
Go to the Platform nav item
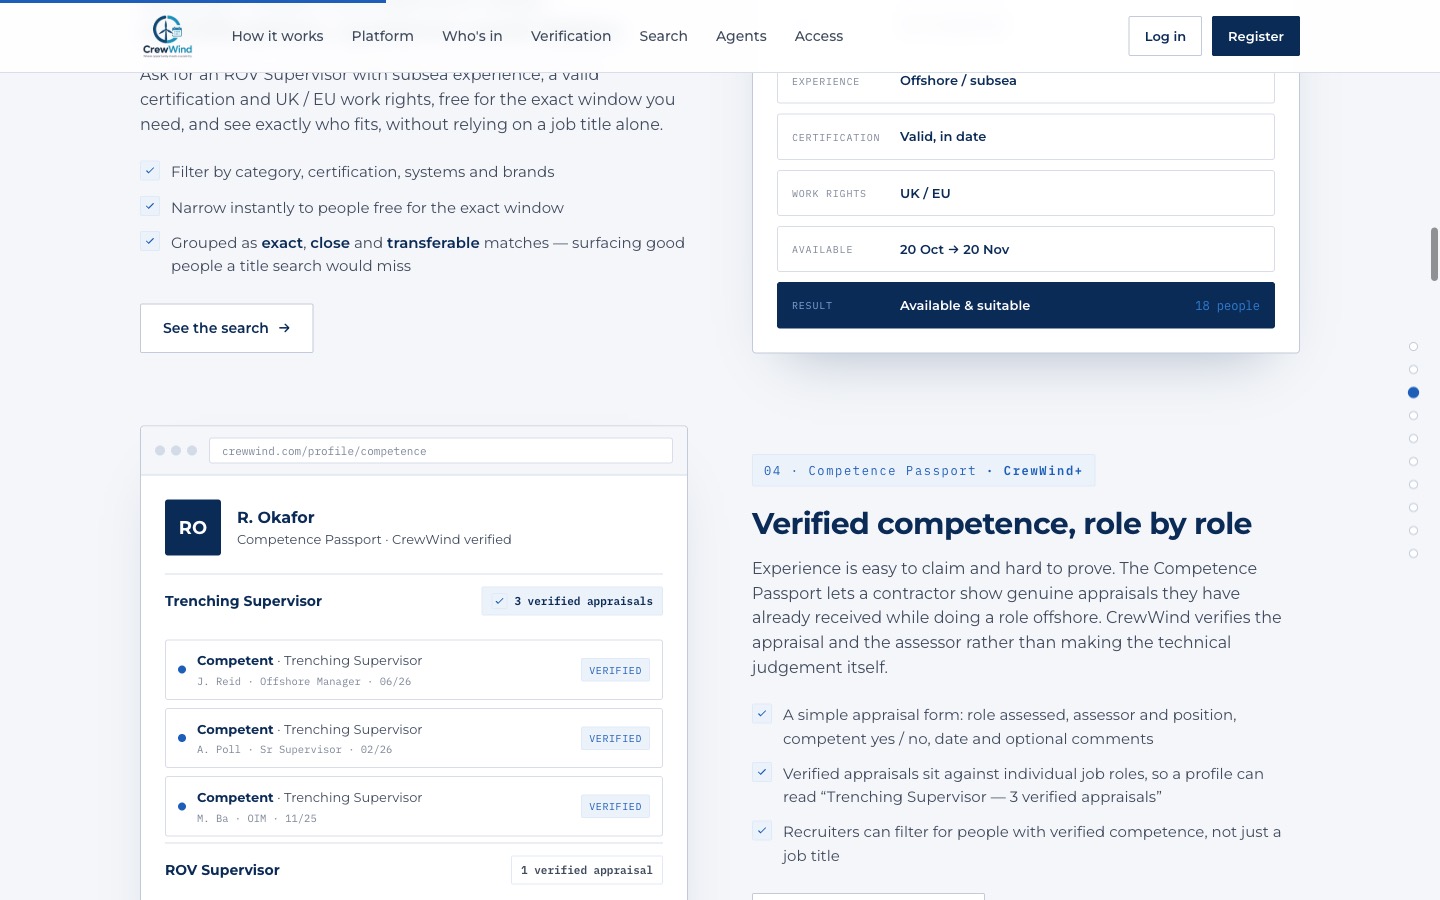[382, 36]
